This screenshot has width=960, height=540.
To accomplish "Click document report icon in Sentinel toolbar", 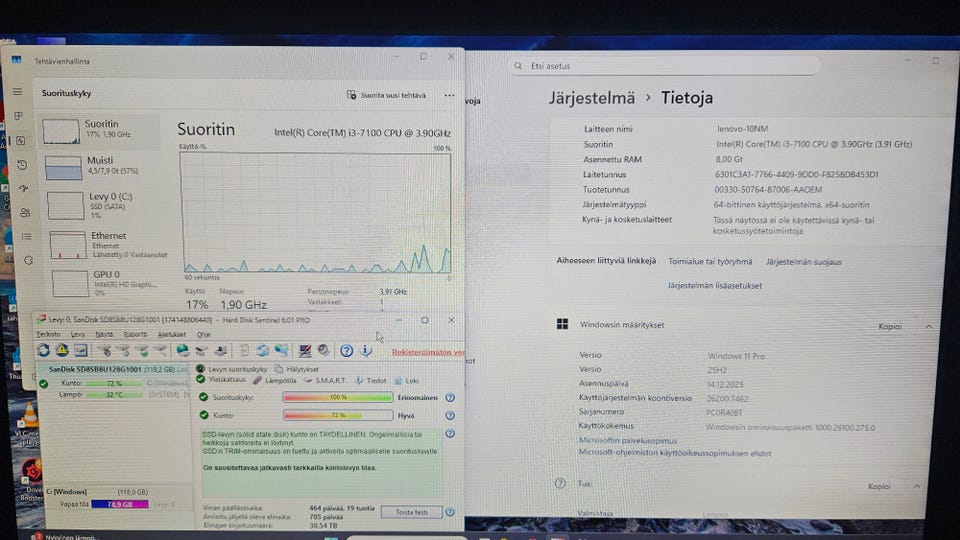I will pyautogui.click(x=244, y=350).
